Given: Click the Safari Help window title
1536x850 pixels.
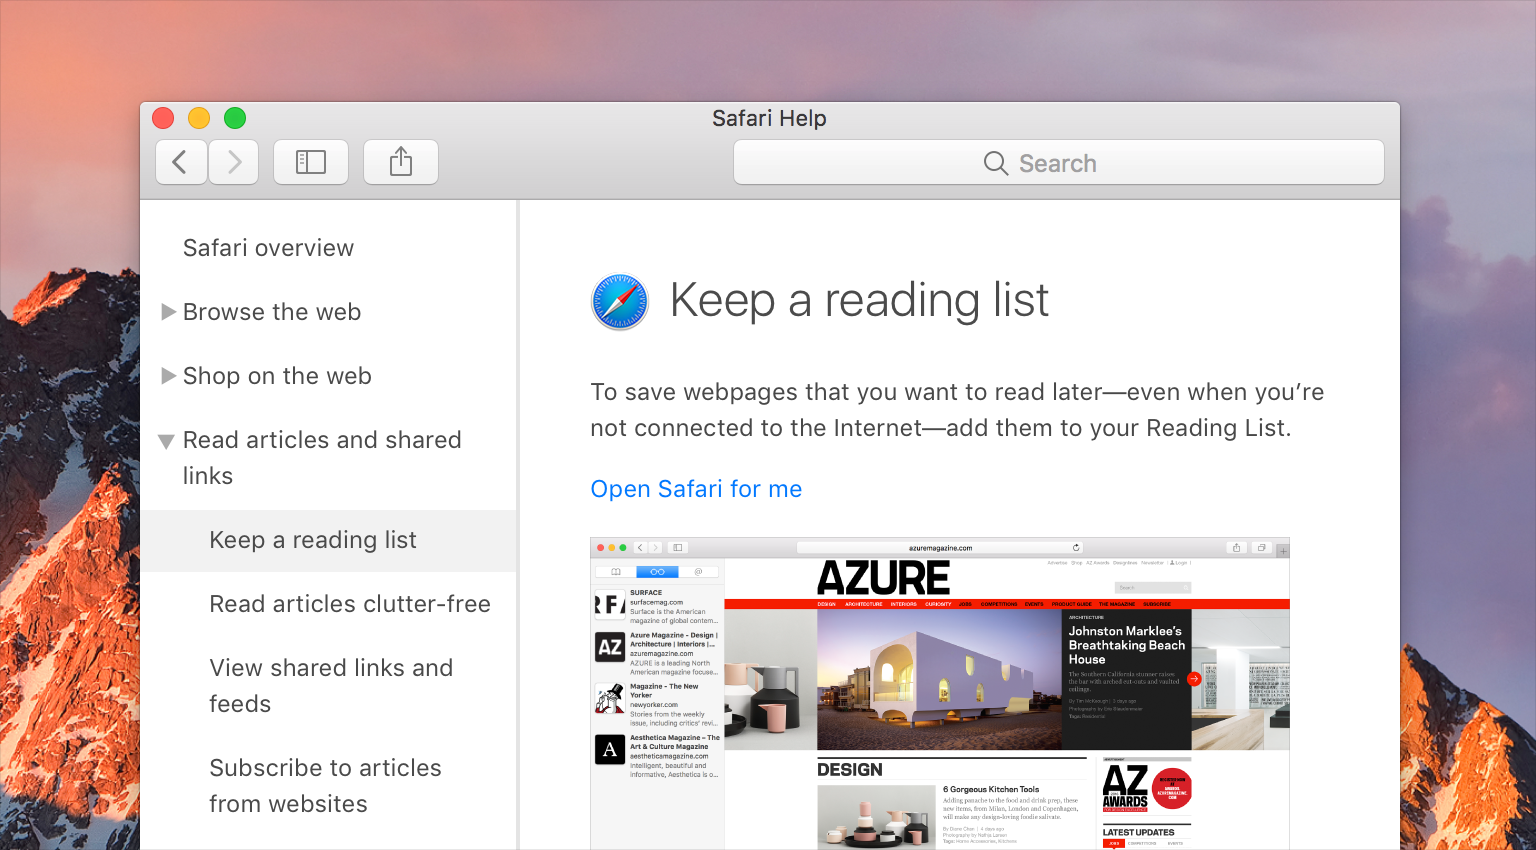Looking at the screenshot, I should 769,118.
